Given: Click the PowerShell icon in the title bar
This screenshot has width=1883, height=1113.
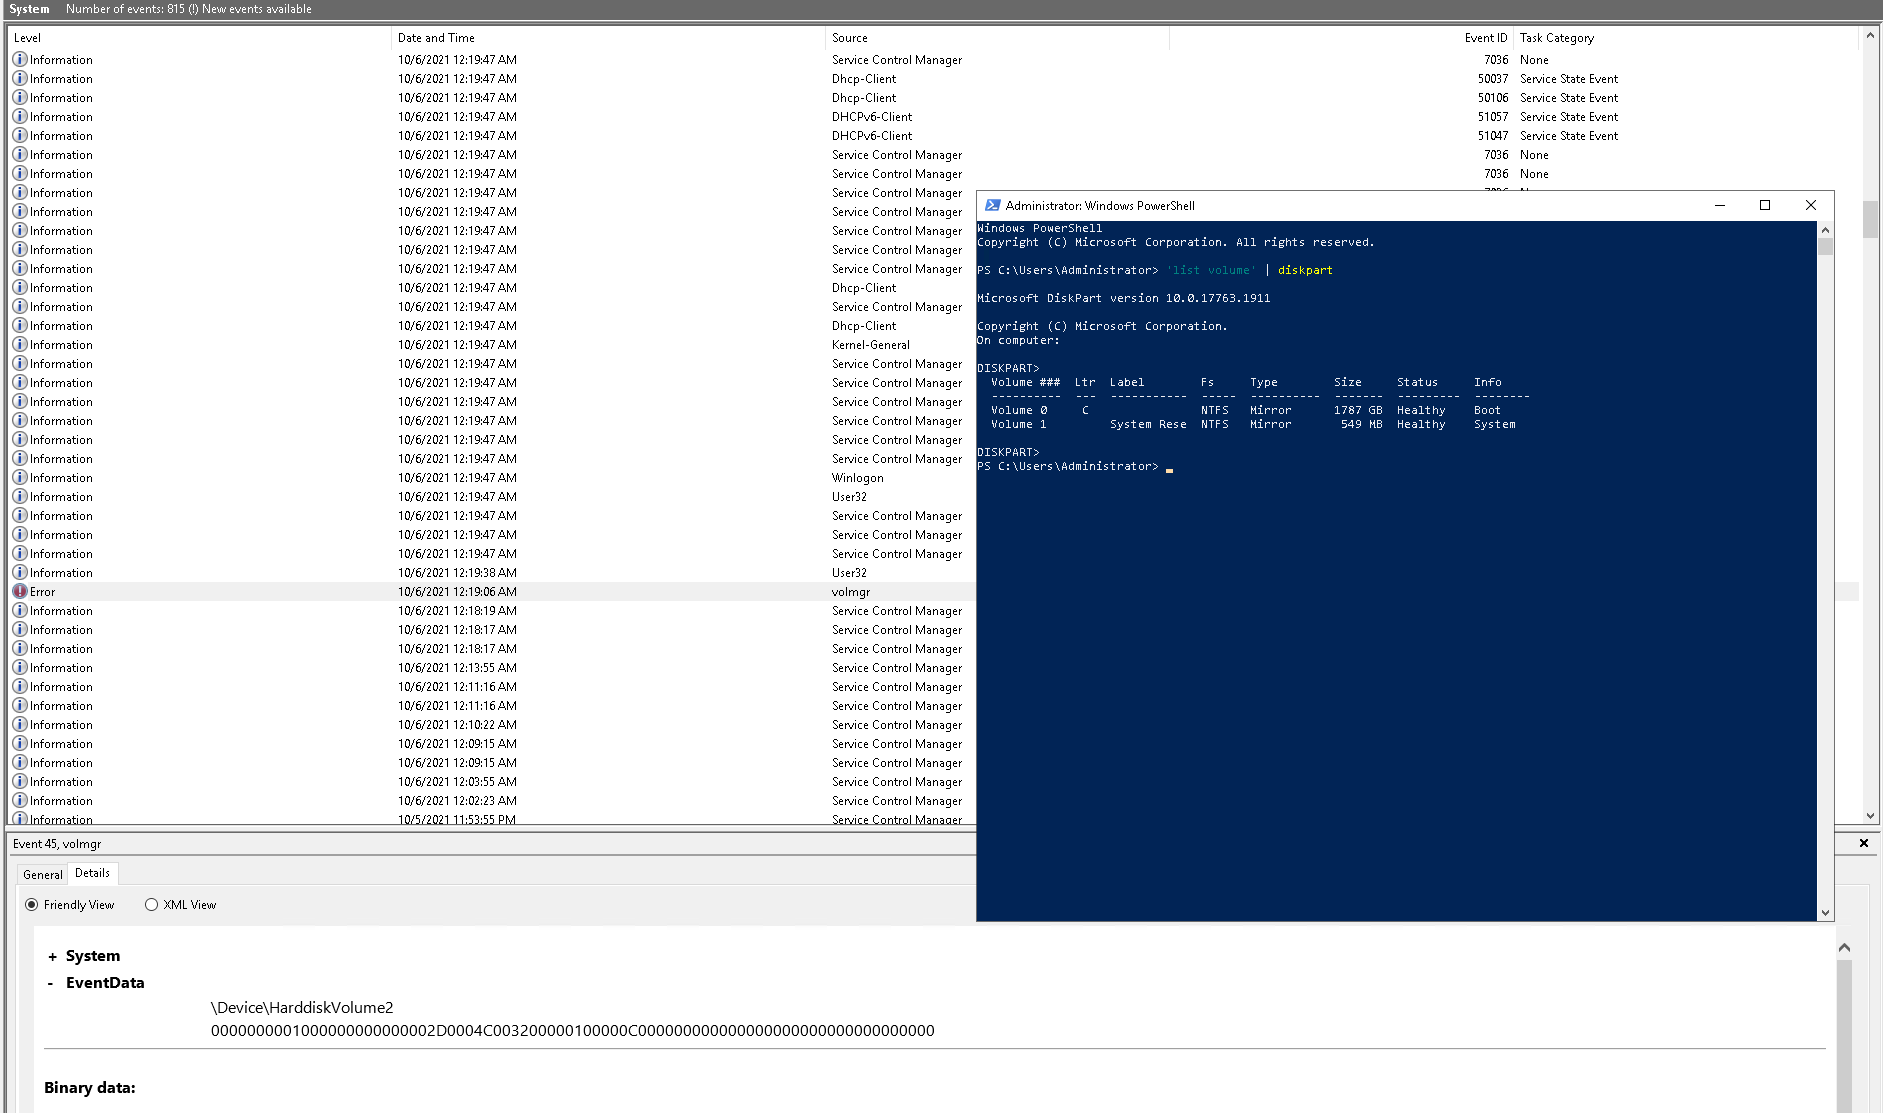Looking at the screenshot, I should point(993,205).
